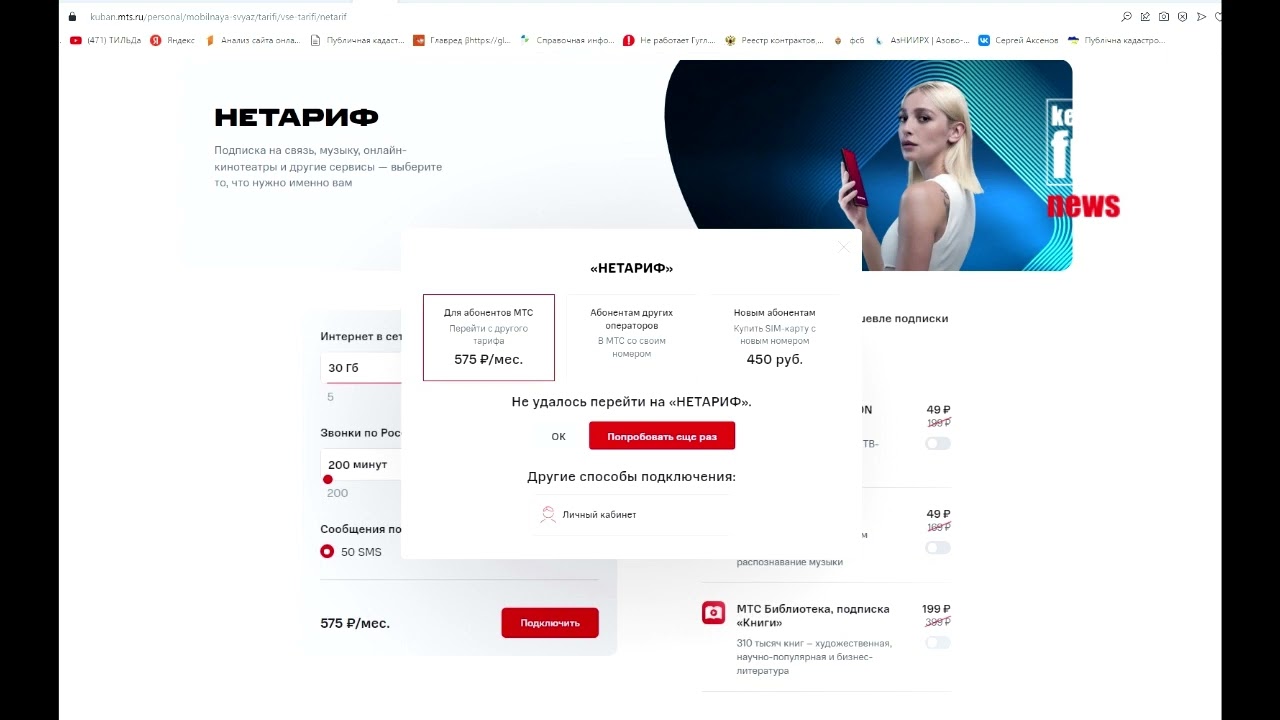Click the Попробовать еще раз button

click(662, 436)
